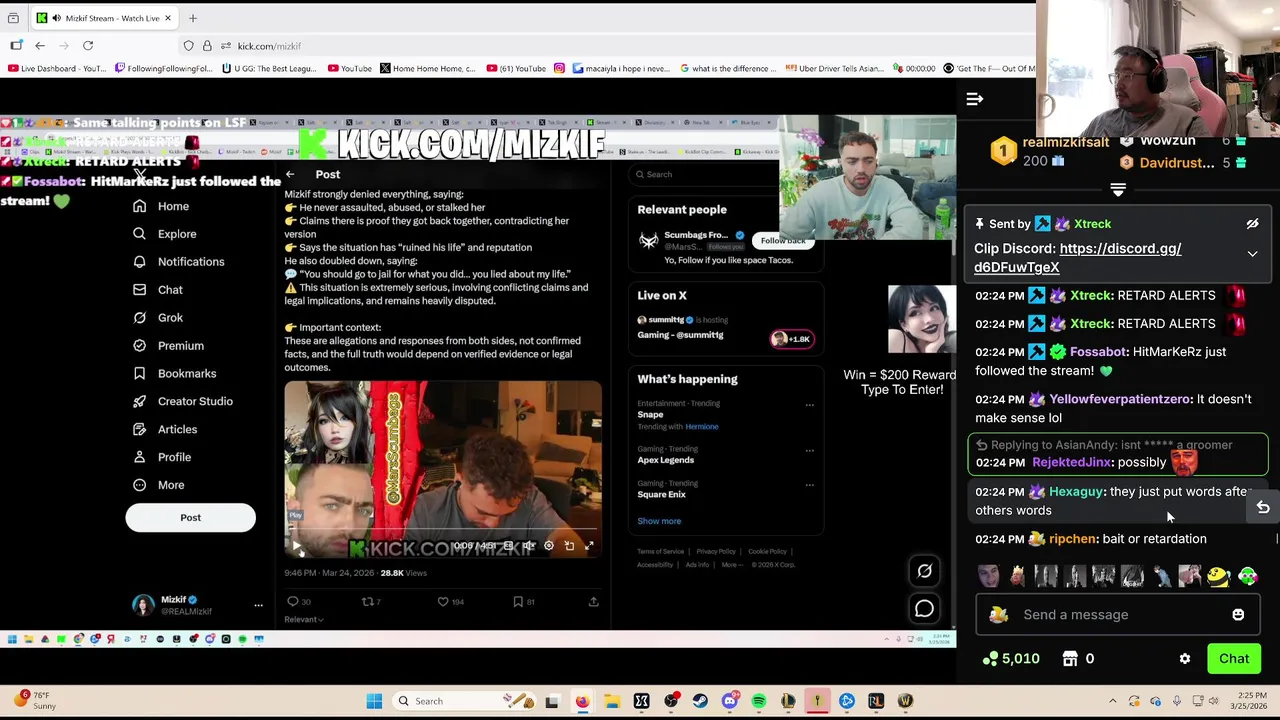Viewport: 1280px width, 720px height.
Task: Open Grok in X sidebar
Action: 158,318
